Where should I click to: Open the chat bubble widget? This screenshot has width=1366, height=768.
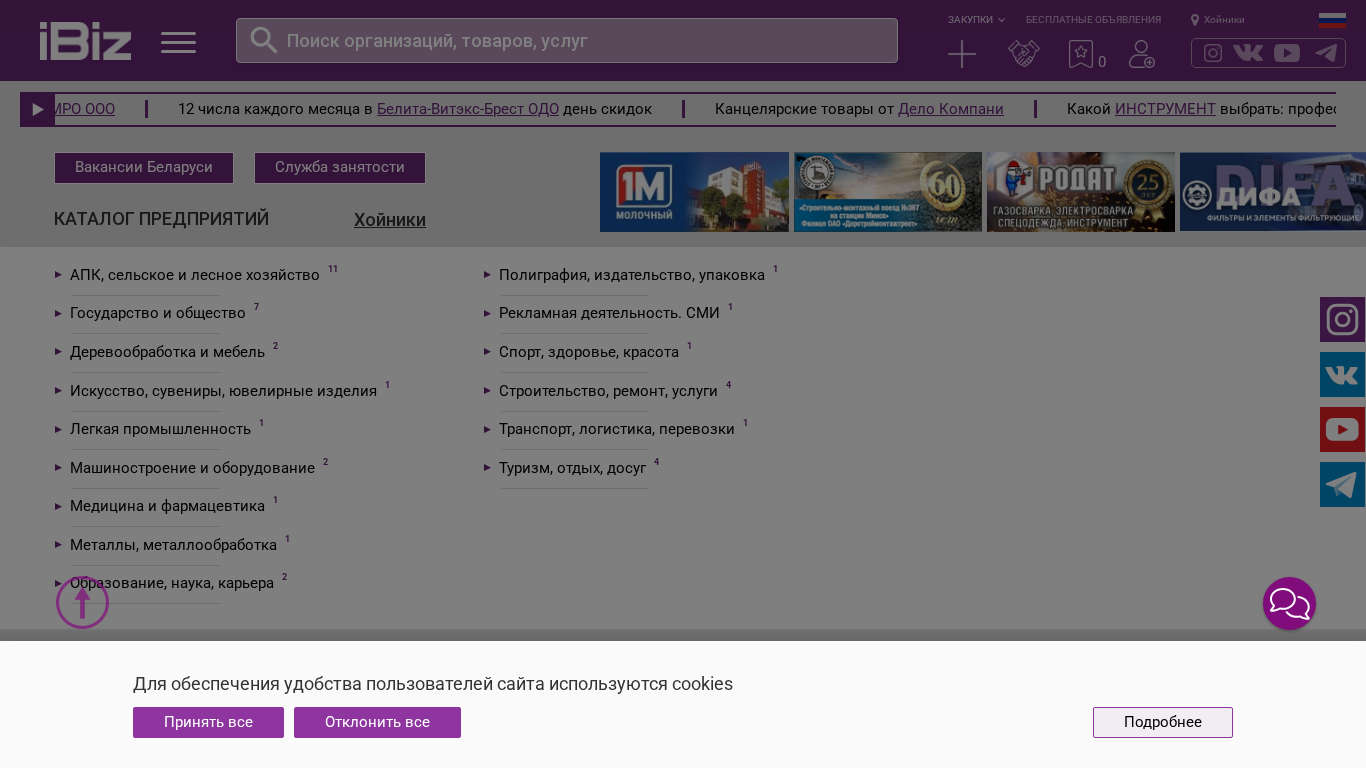(x=1289, y=604)
